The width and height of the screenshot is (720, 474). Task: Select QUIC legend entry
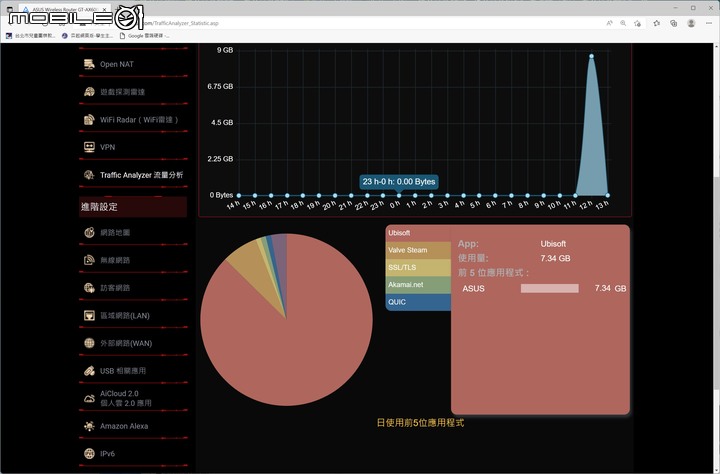click(x=418, y=302)
